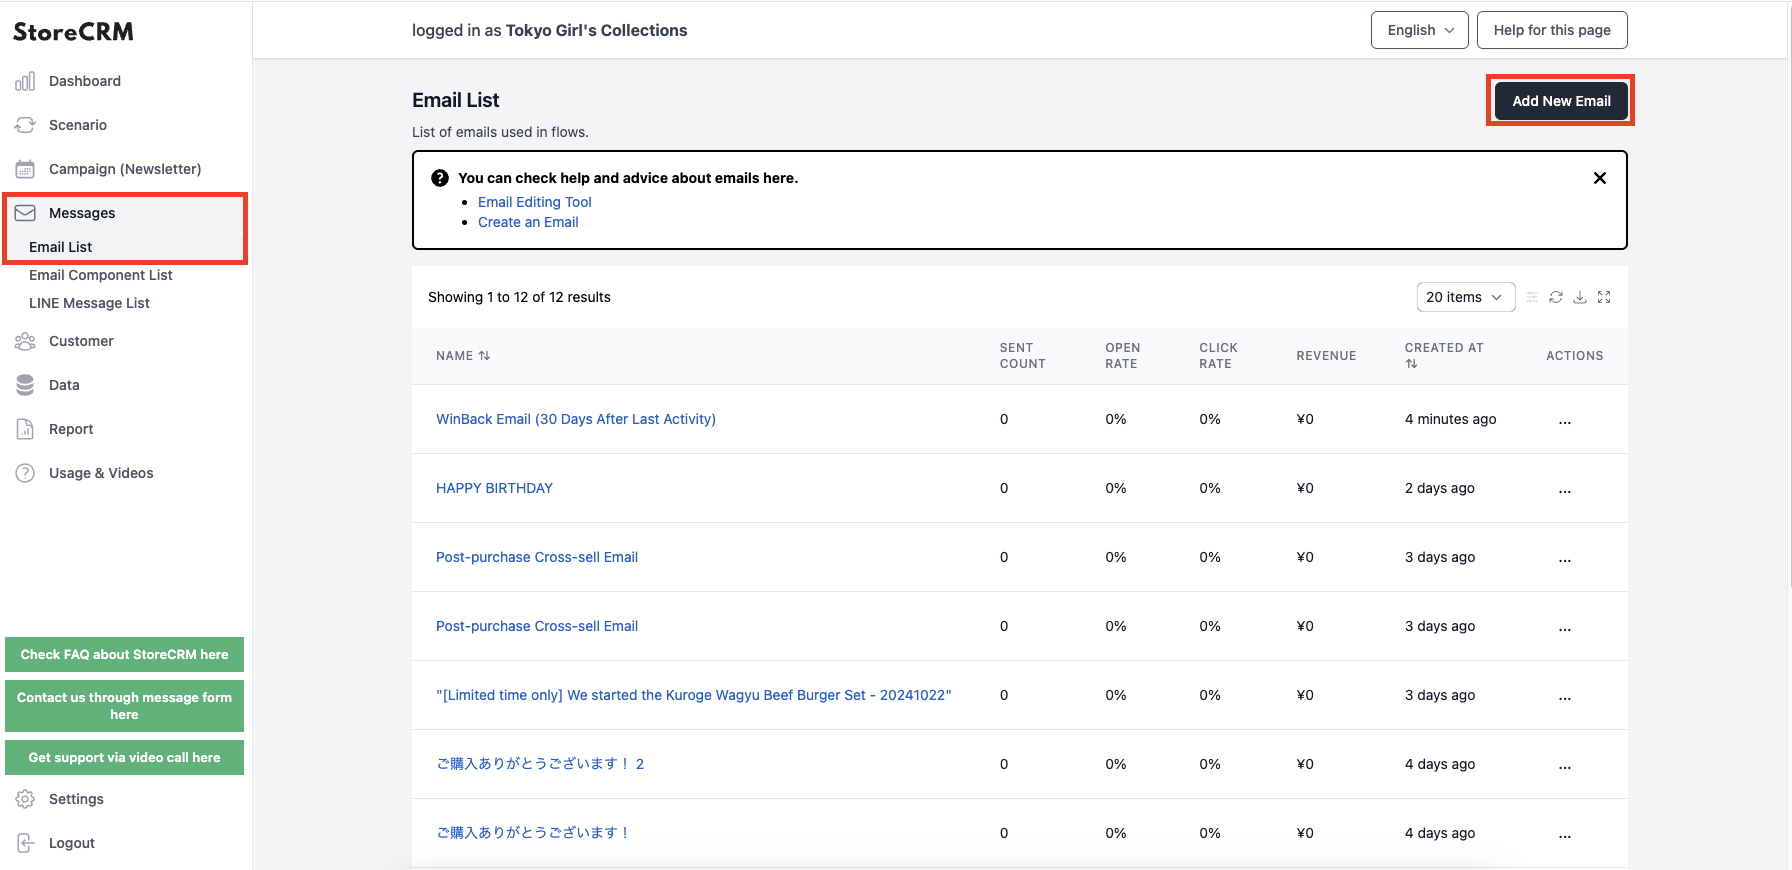Click the Campaign calendar icon
Viewport: 1792px width, 870px height.
[25, 169]
